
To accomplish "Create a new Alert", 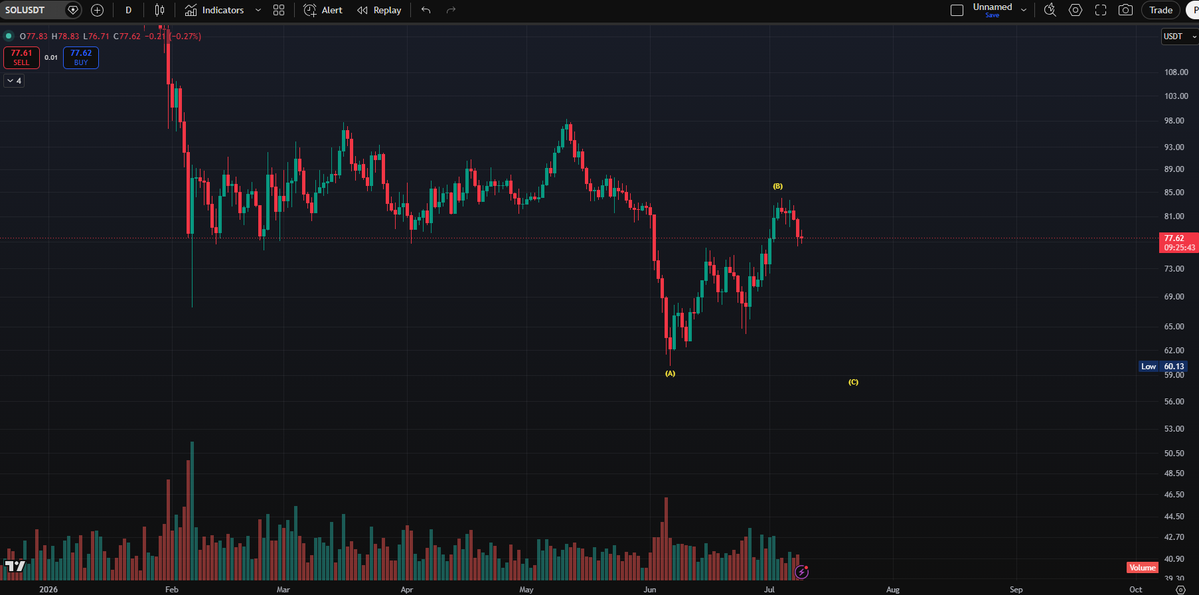I will 323,11.
